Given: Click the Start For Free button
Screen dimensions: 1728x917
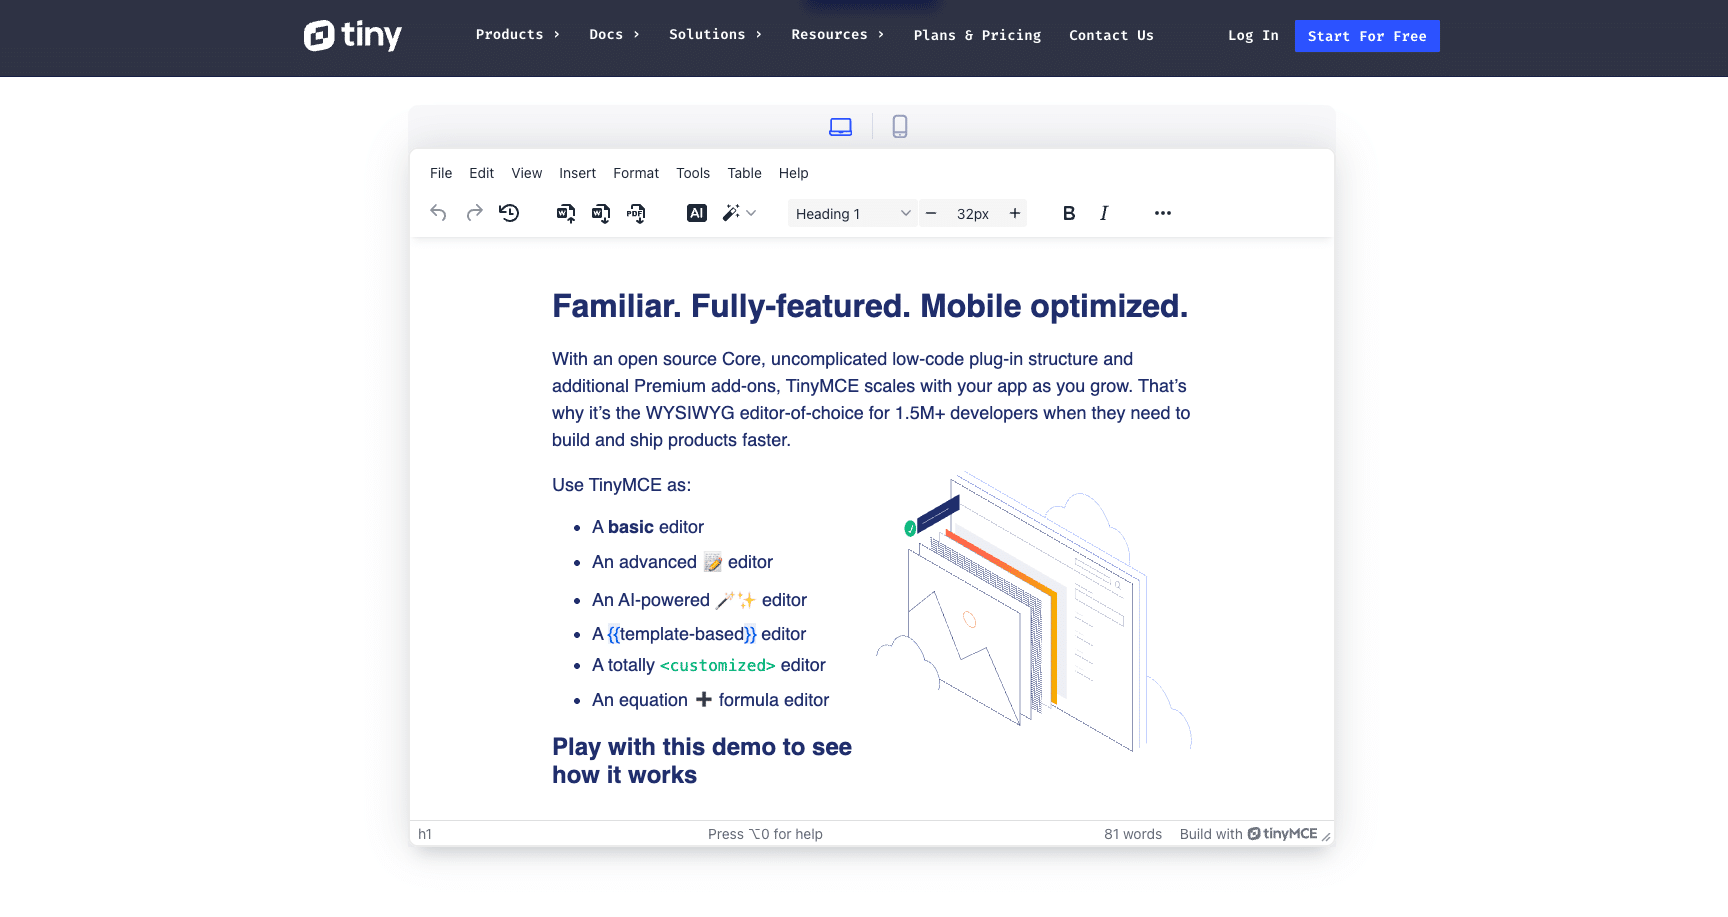Looking at the screenshot, I should pos(1367,35).
